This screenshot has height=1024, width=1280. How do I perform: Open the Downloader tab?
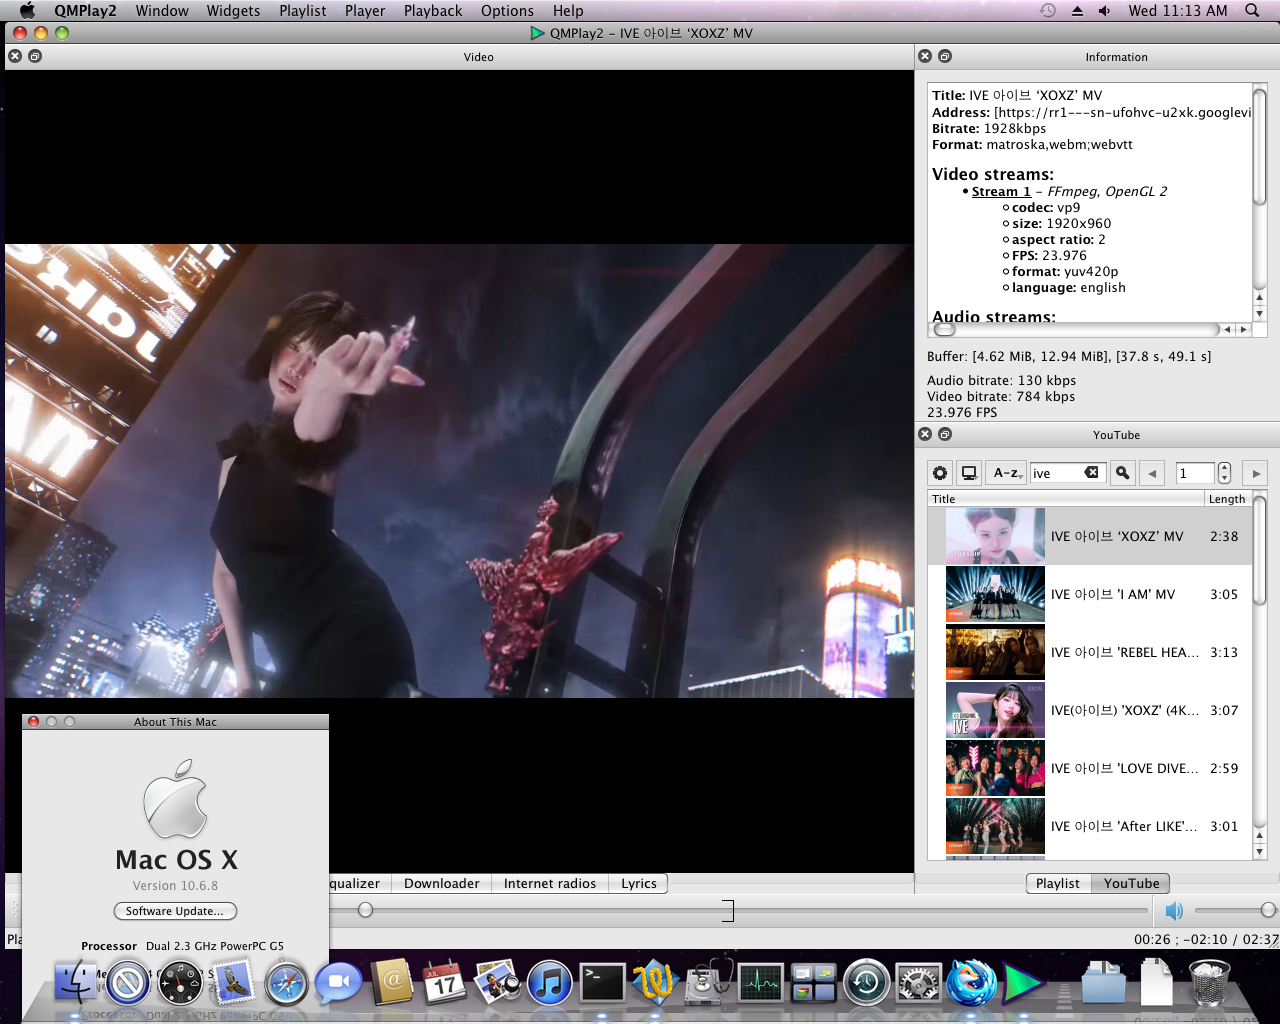tap(441, 883)
